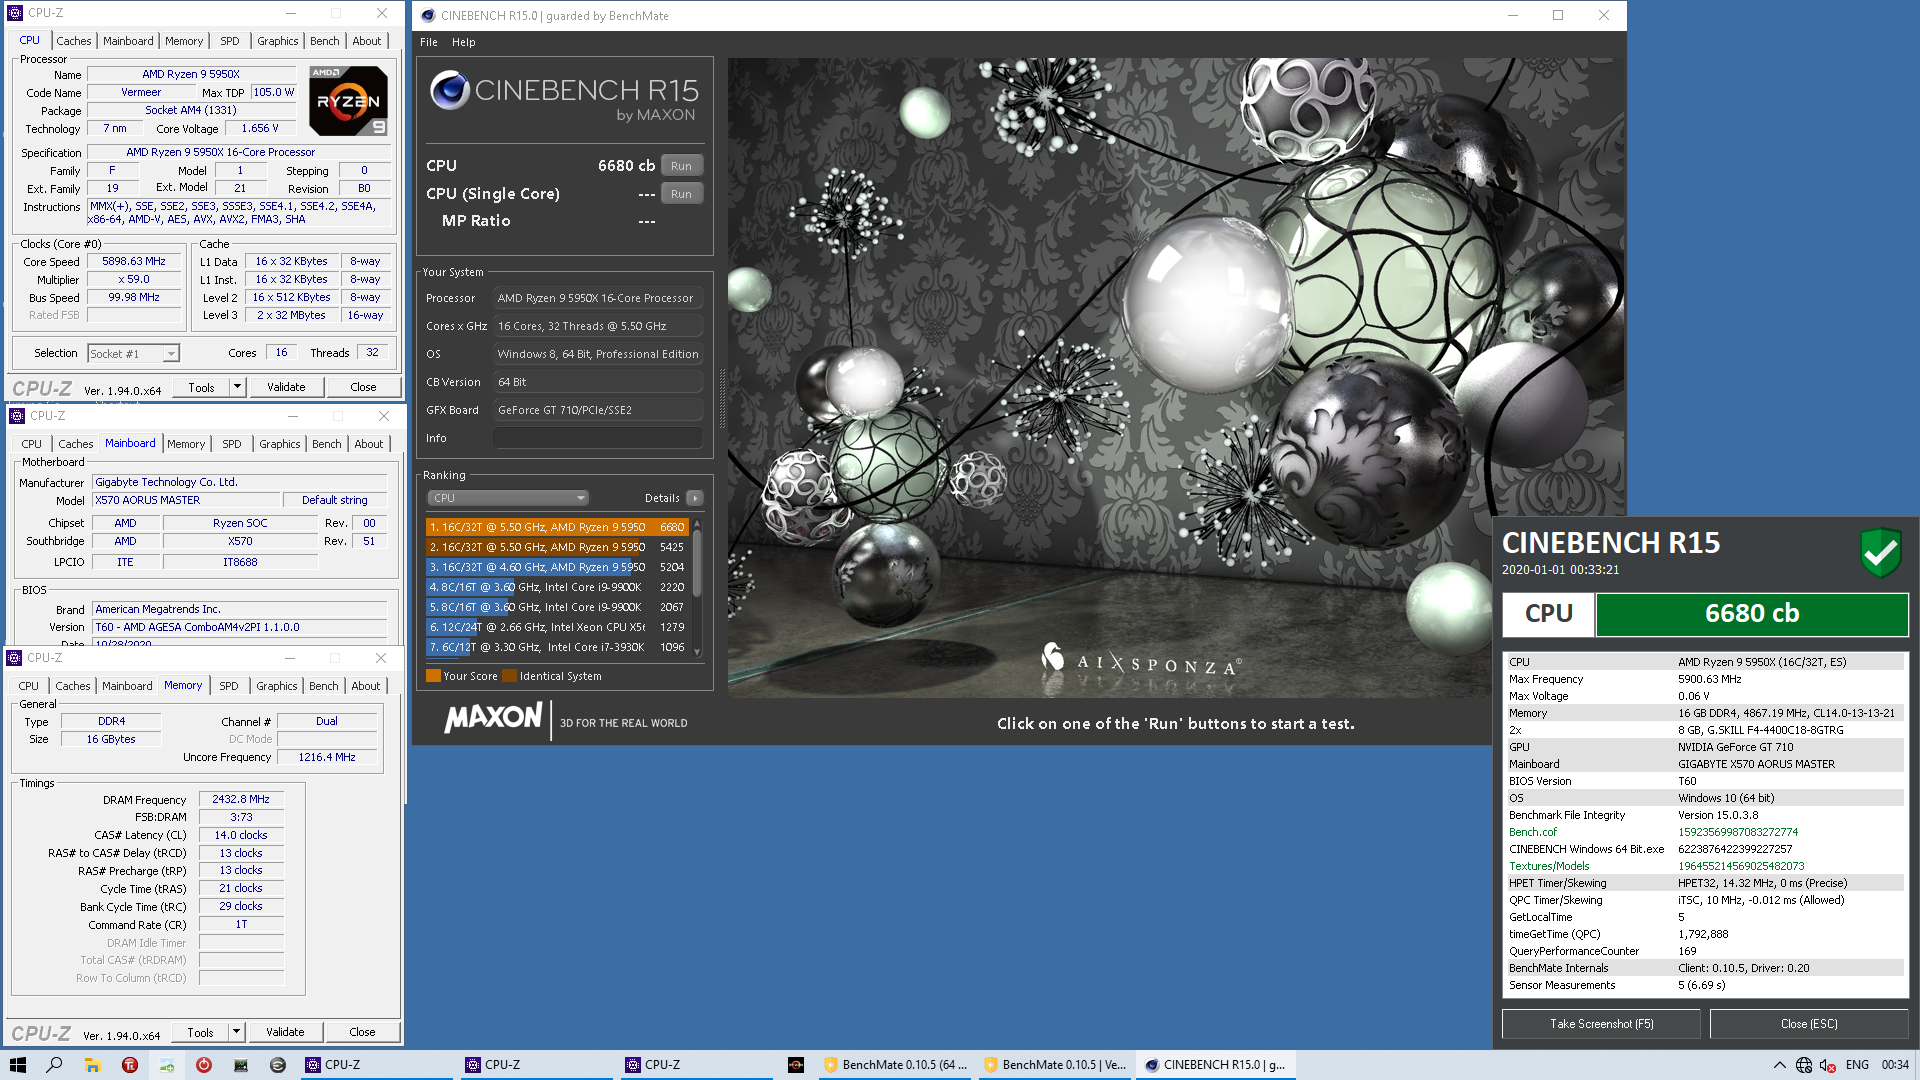
Task: Select ranking row 1 scoring 6680
Action: pos(557,527)
